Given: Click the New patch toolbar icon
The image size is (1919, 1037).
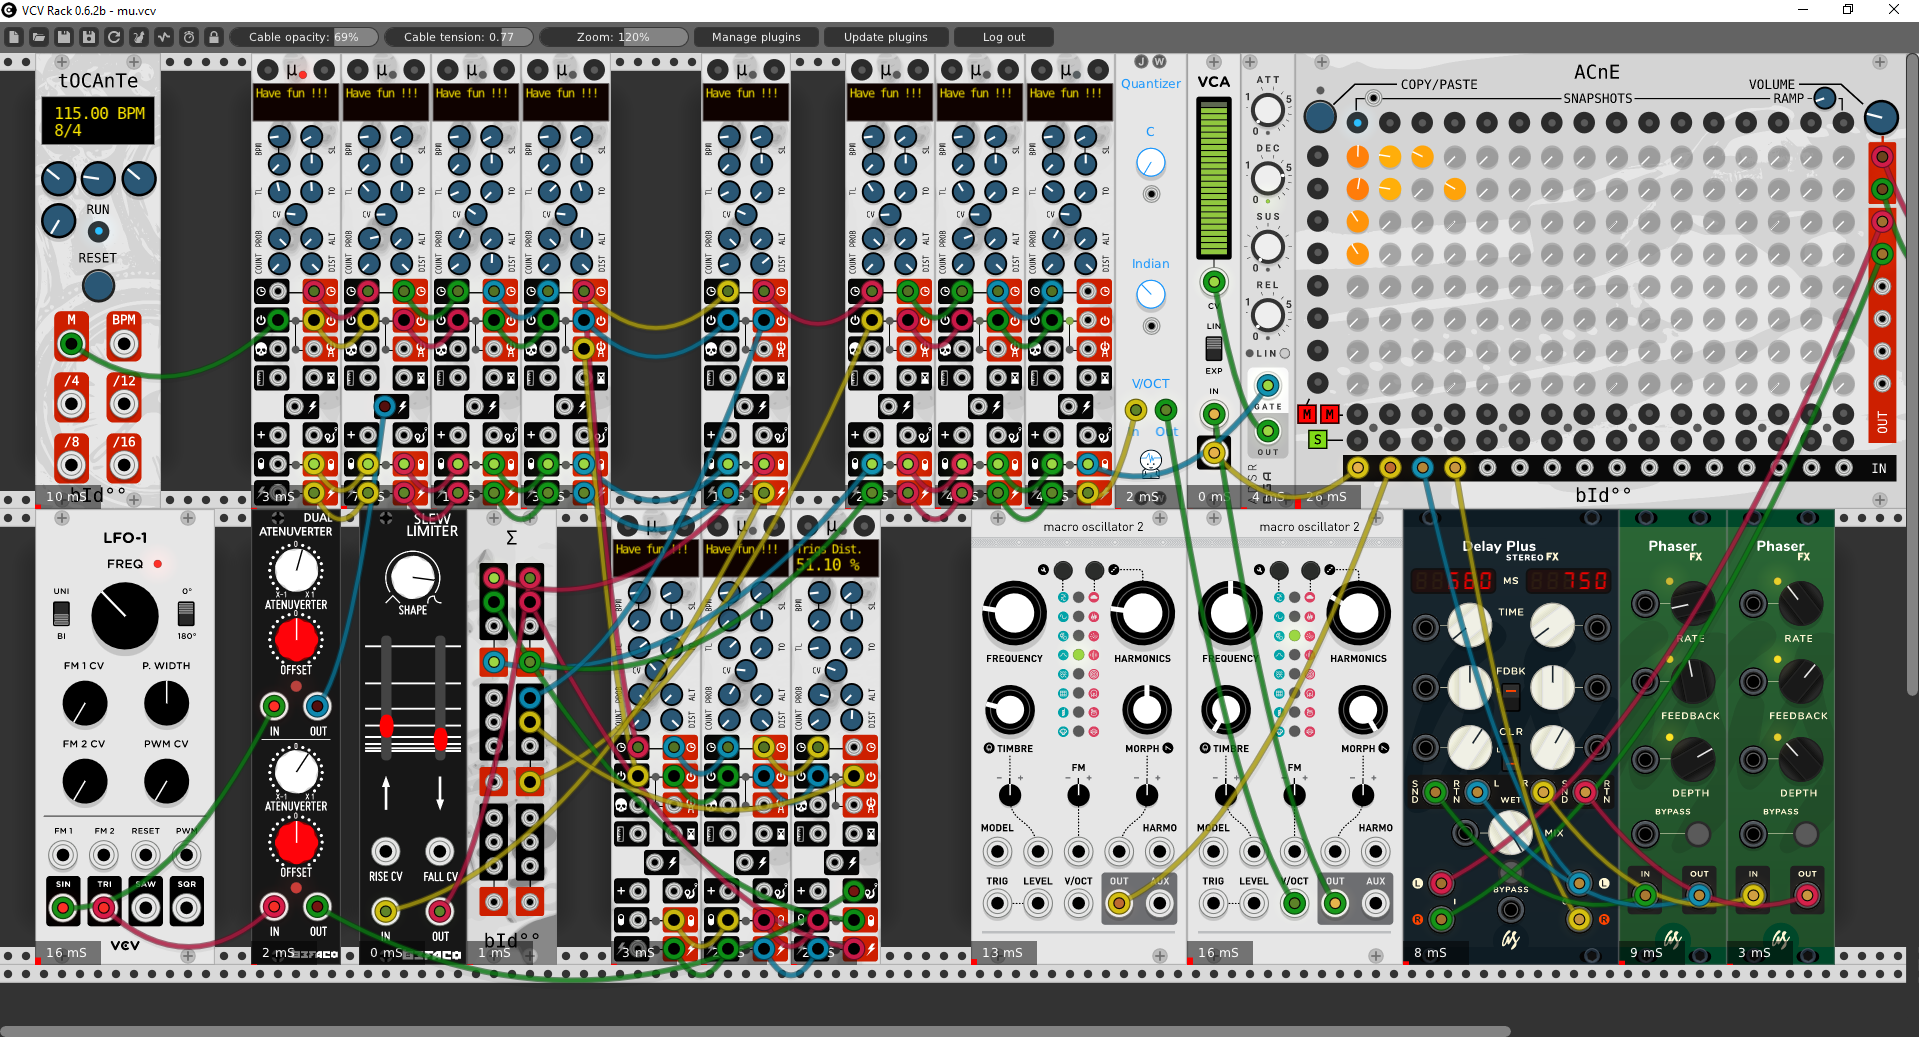Looking at the screenshot, I should 14,37.
